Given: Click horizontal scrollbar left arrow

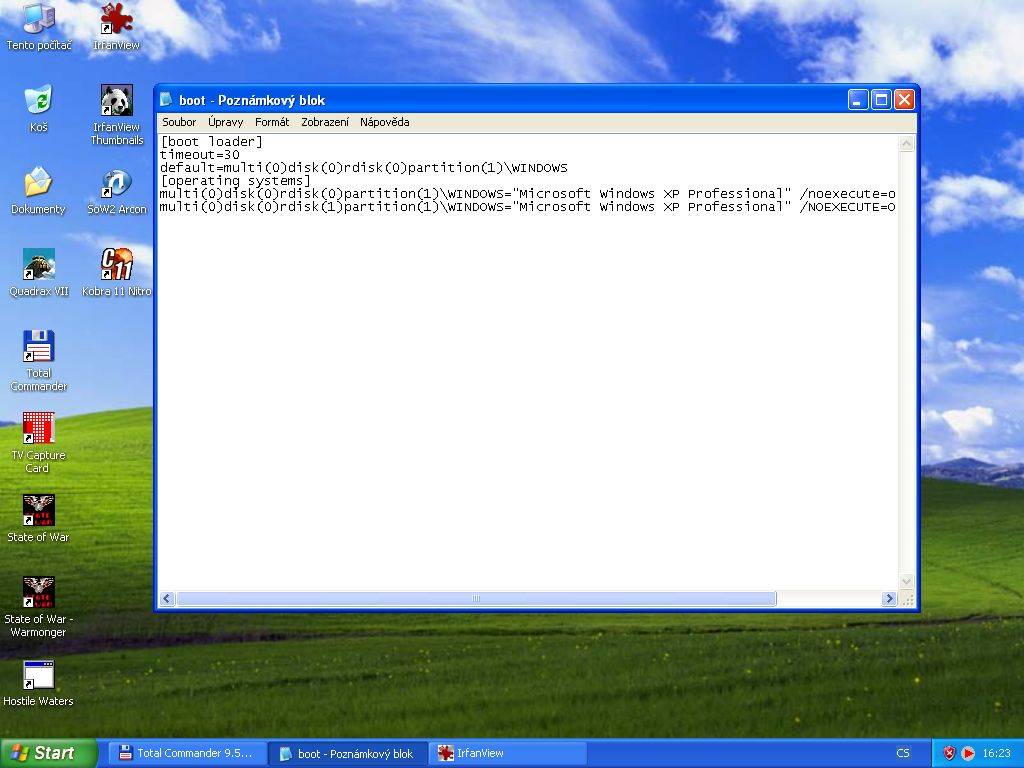Looking at the screenshot, I should (x=167, y=599).
